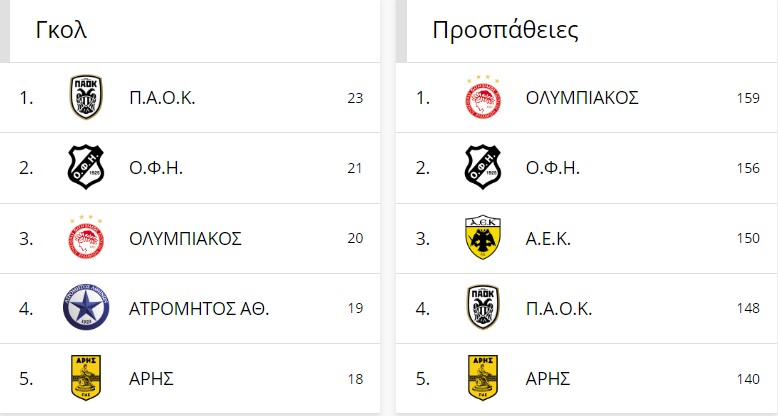Click the 23 goals value for PAOK
The width and height of the screenshot is (778, 416).
click(355, 98)
